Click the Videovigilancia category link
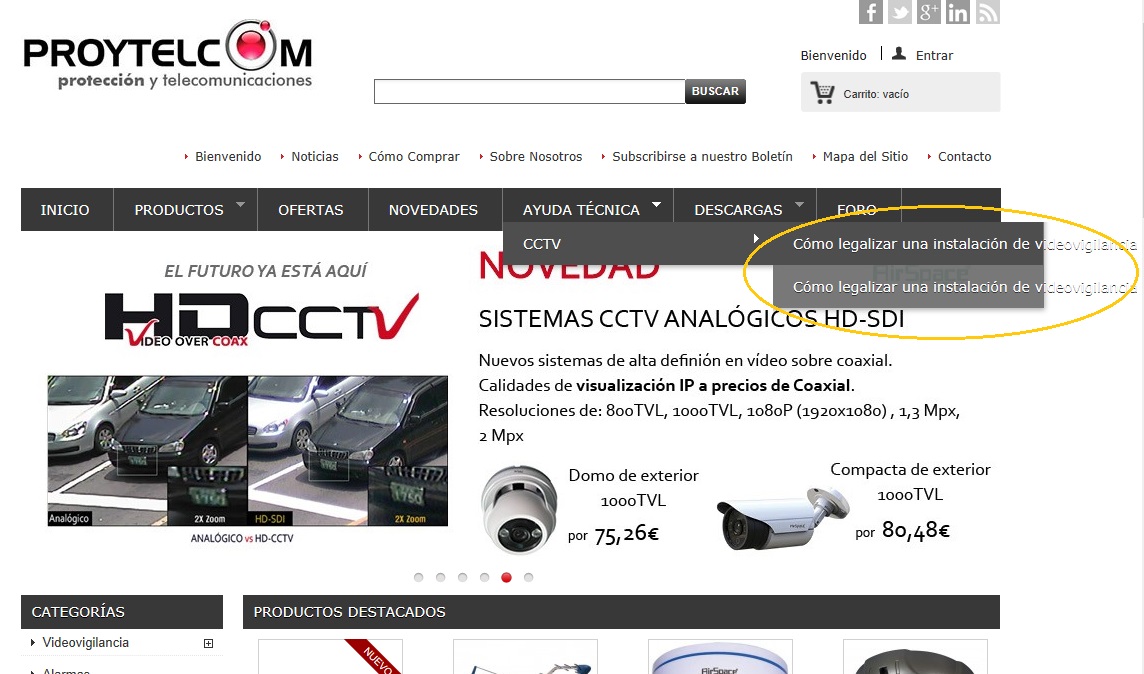The image size is (1144, 674). point(85,643)
